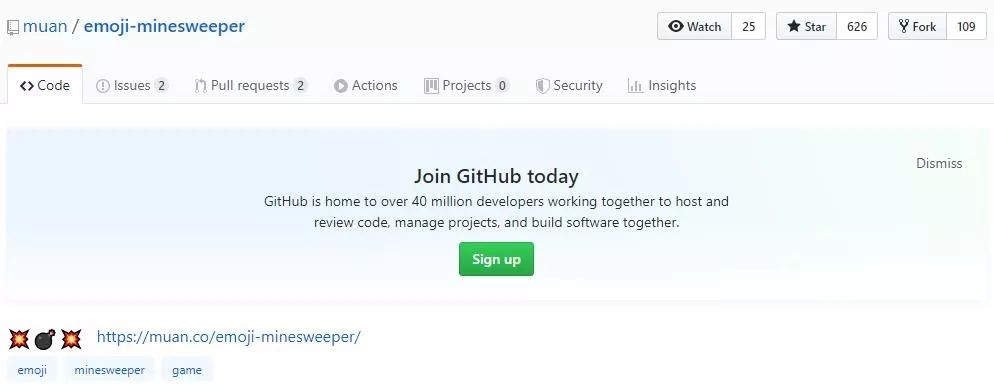Viewport: 994px width, 392px height.
Task: Click the eye icon on Watch button
Action: (x=676, y=27)
